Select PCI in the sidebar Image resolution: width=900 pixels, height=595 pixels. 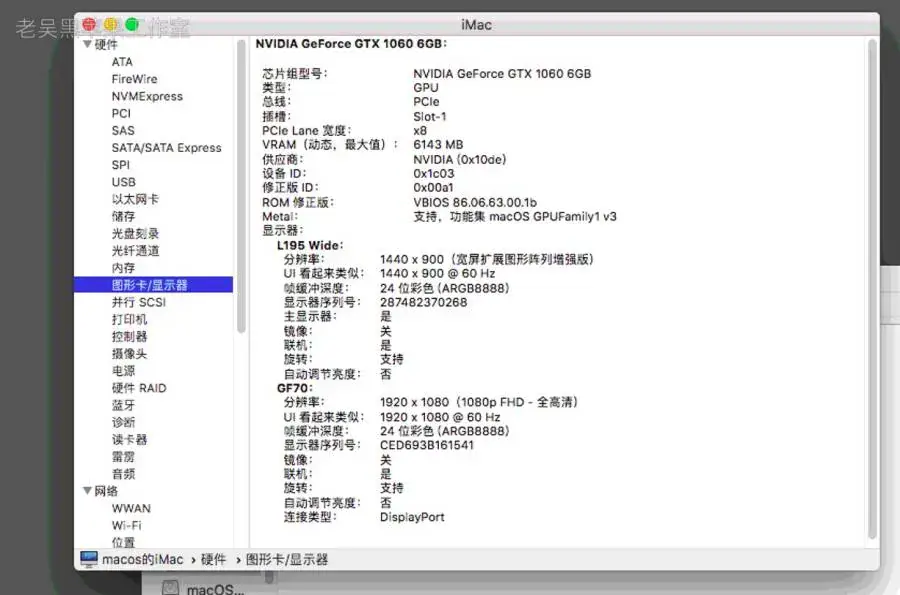coord(121,113)
